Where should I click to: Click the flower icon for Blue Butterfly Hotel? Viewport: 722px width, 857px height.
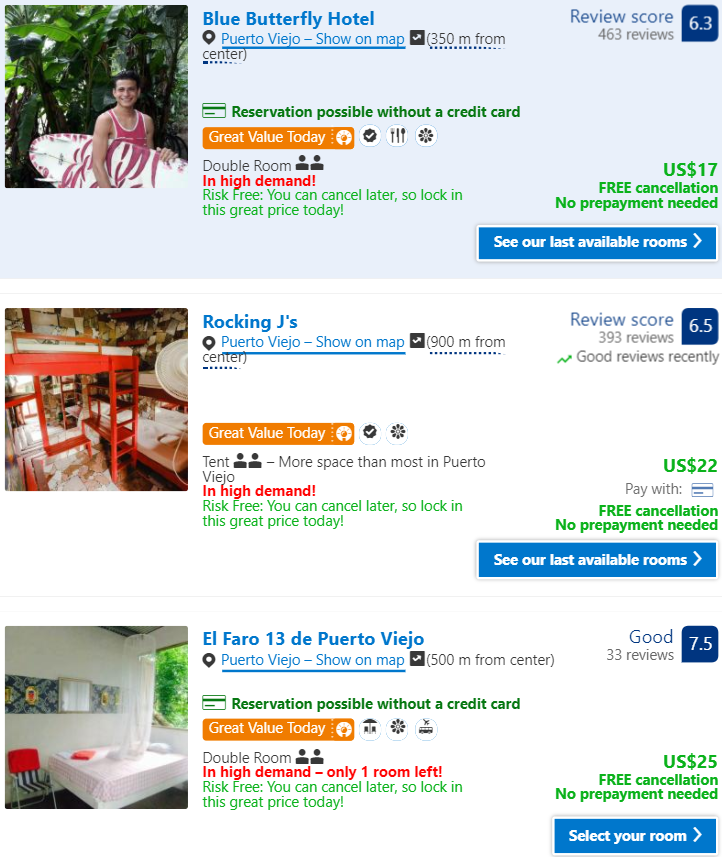(x=426, y=136)
